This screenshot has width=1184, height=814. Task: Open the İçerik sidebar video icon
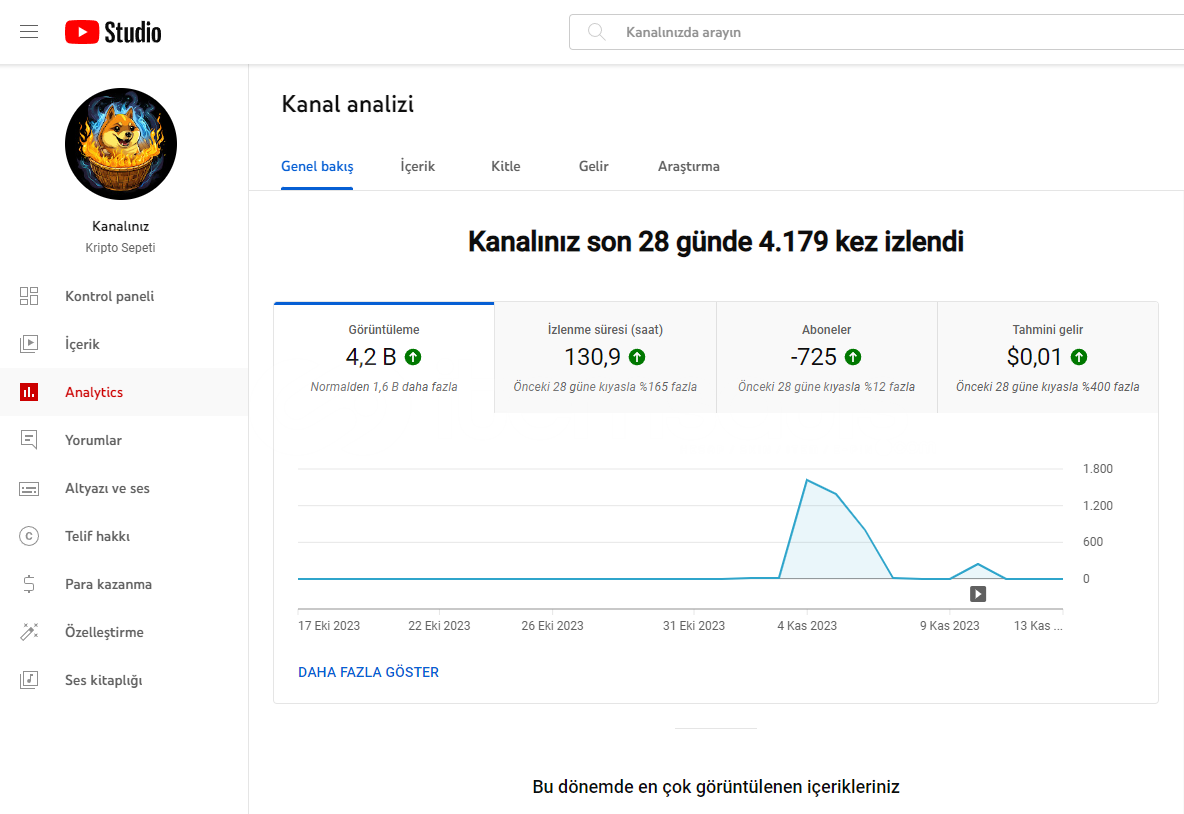[29, 344]
